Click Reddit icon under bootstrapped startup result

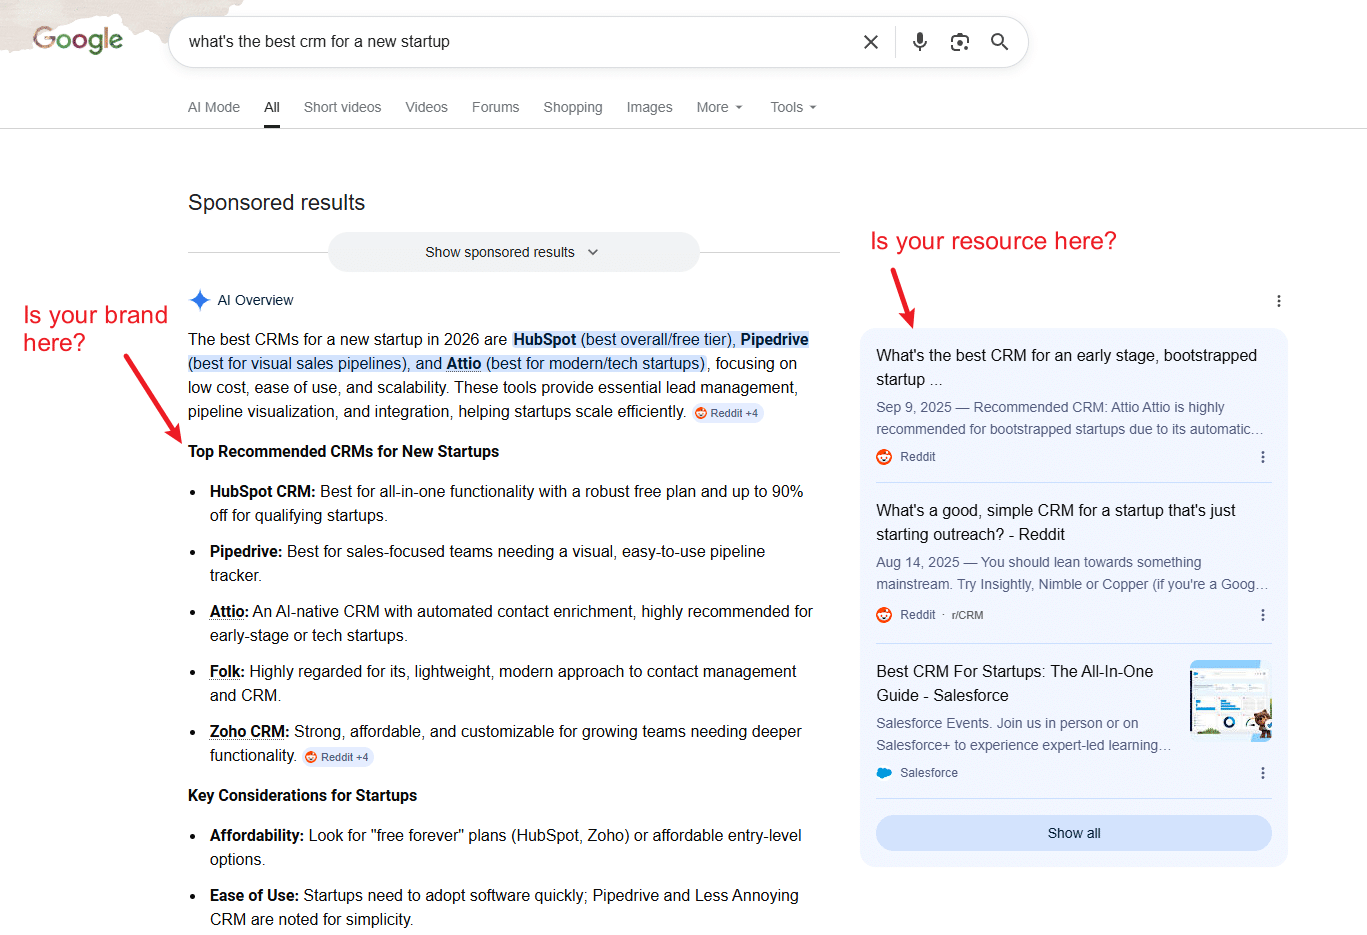(884, 457)
